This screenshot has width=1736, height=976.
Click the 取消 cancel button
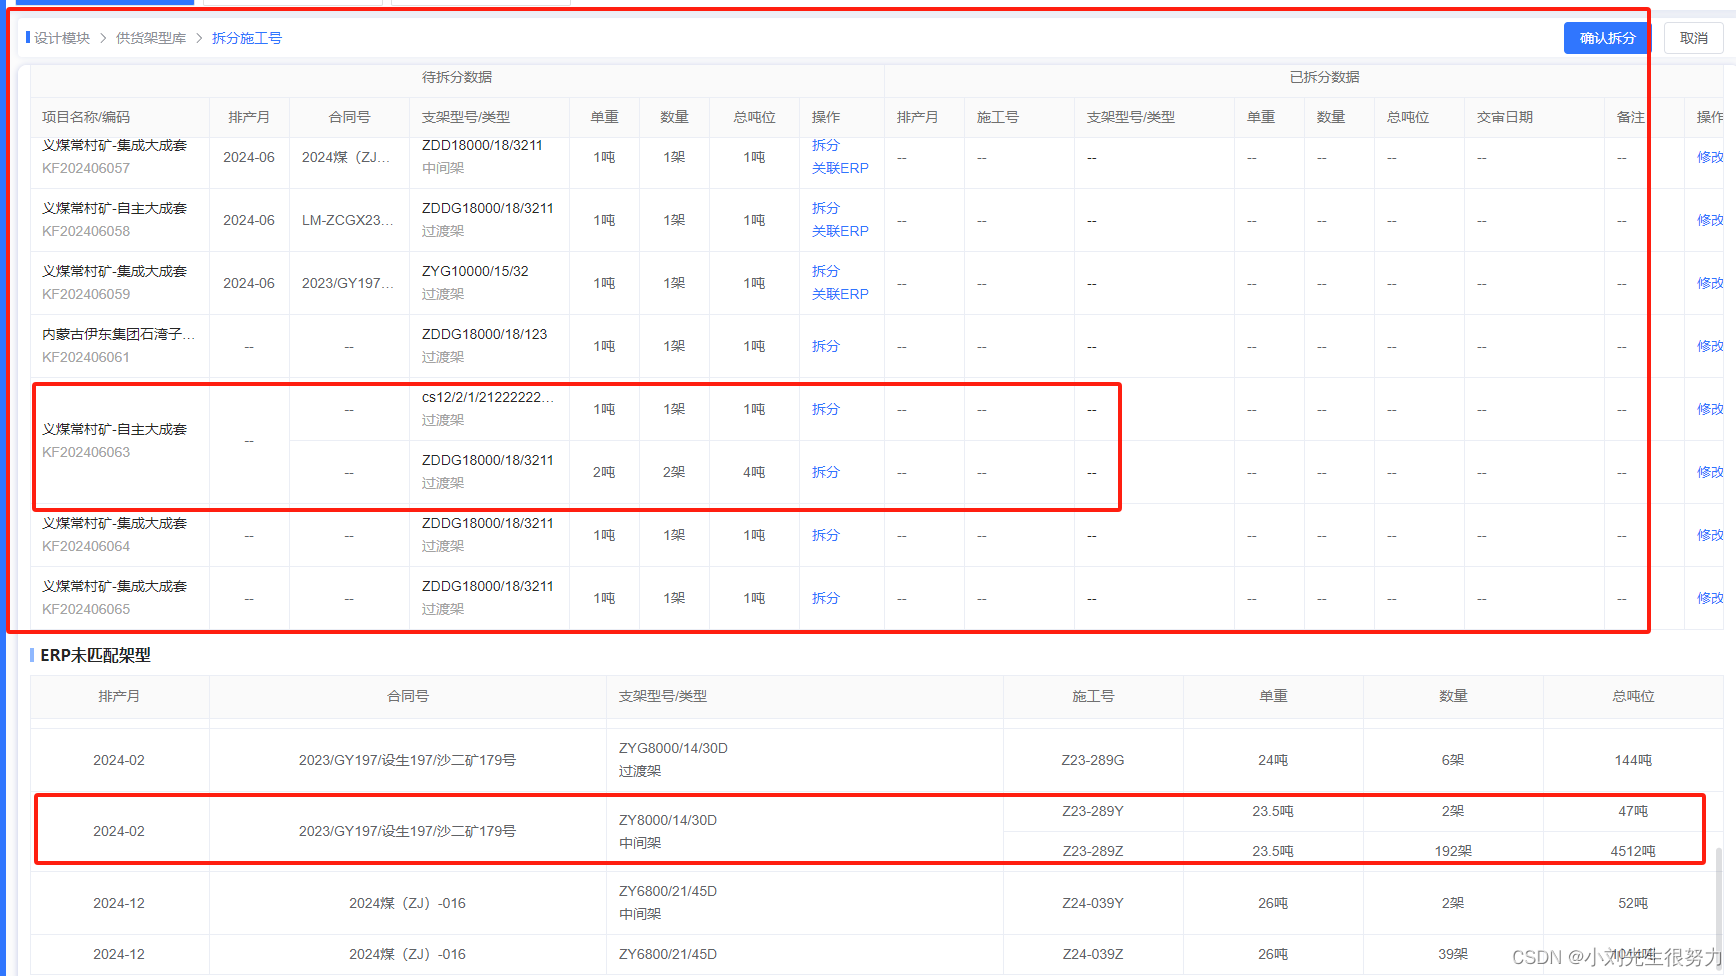coord(1693,38)
